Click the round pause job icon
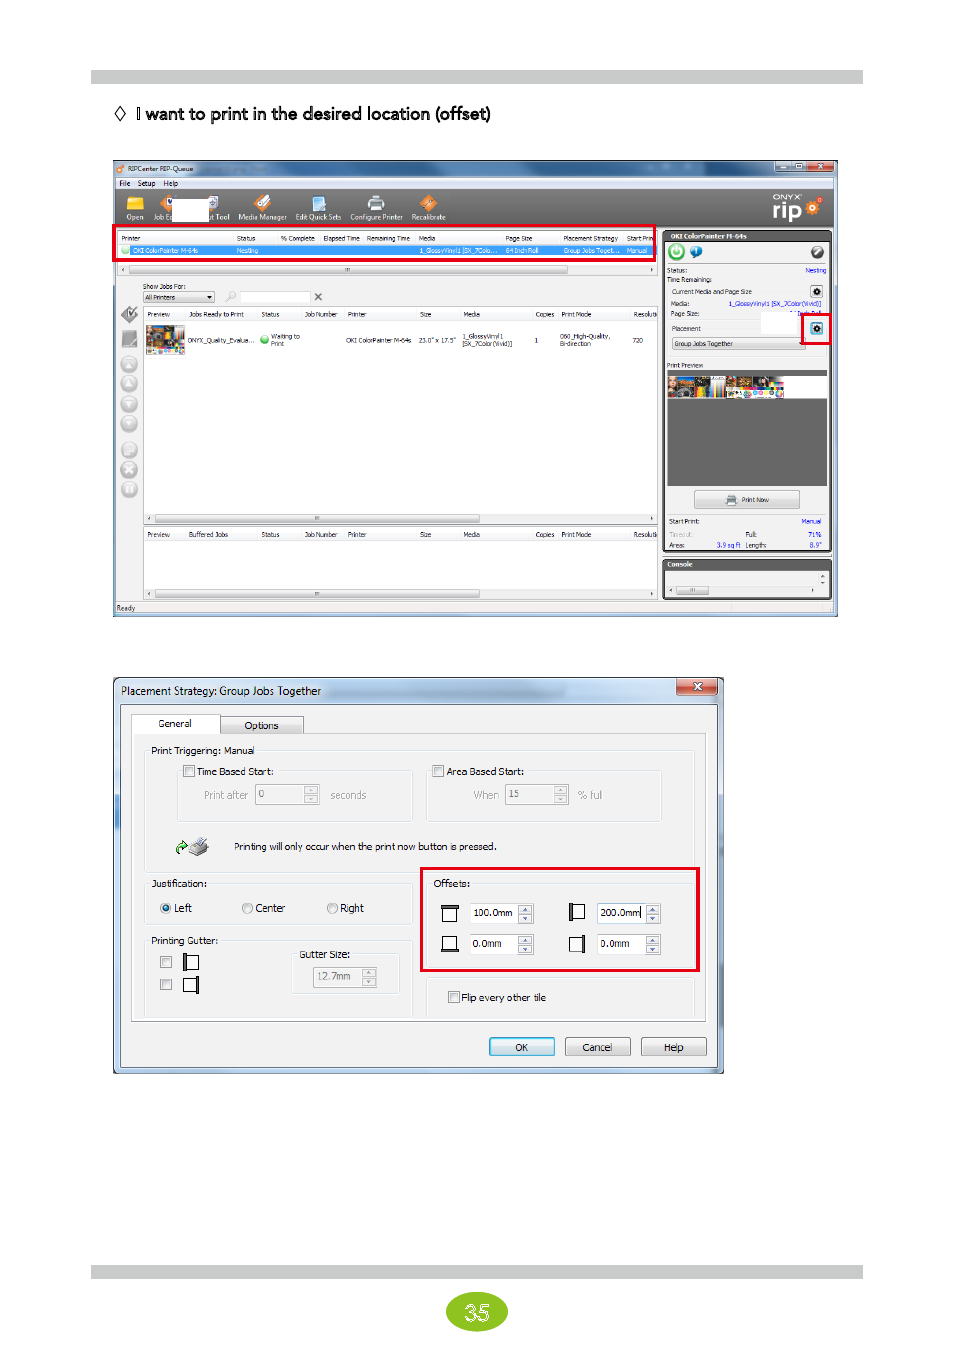 [x=129, y=489]
